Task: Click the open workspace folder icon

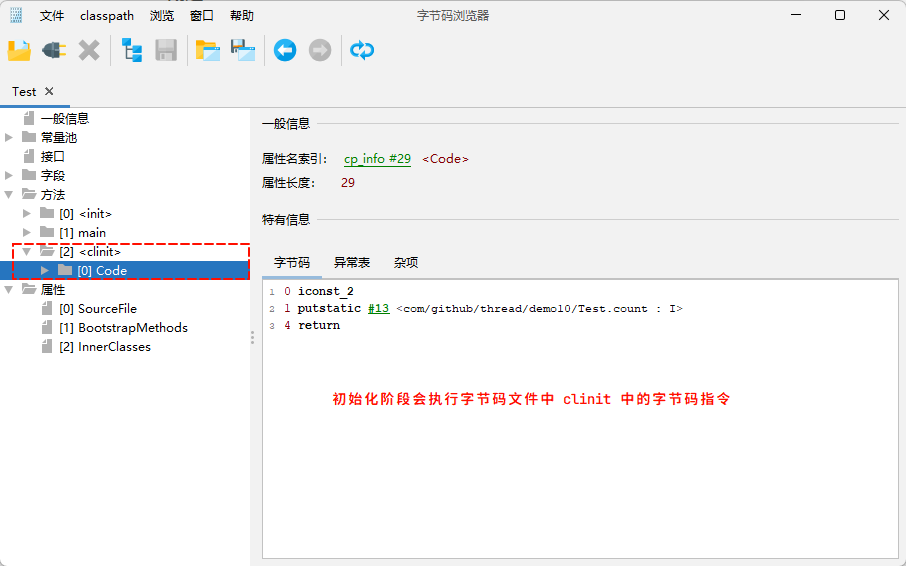Action: [x=207, y=50]
